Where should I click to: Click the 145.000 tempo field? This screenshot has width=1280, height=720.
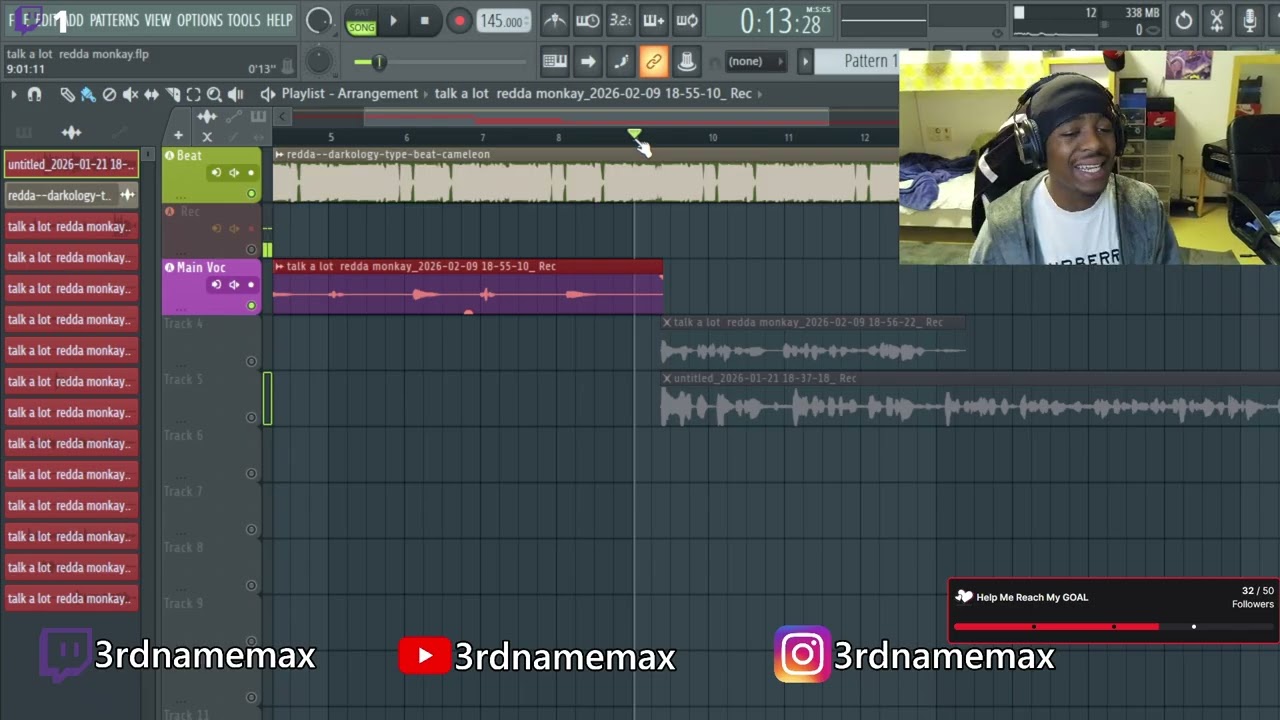tap(502, 21)
